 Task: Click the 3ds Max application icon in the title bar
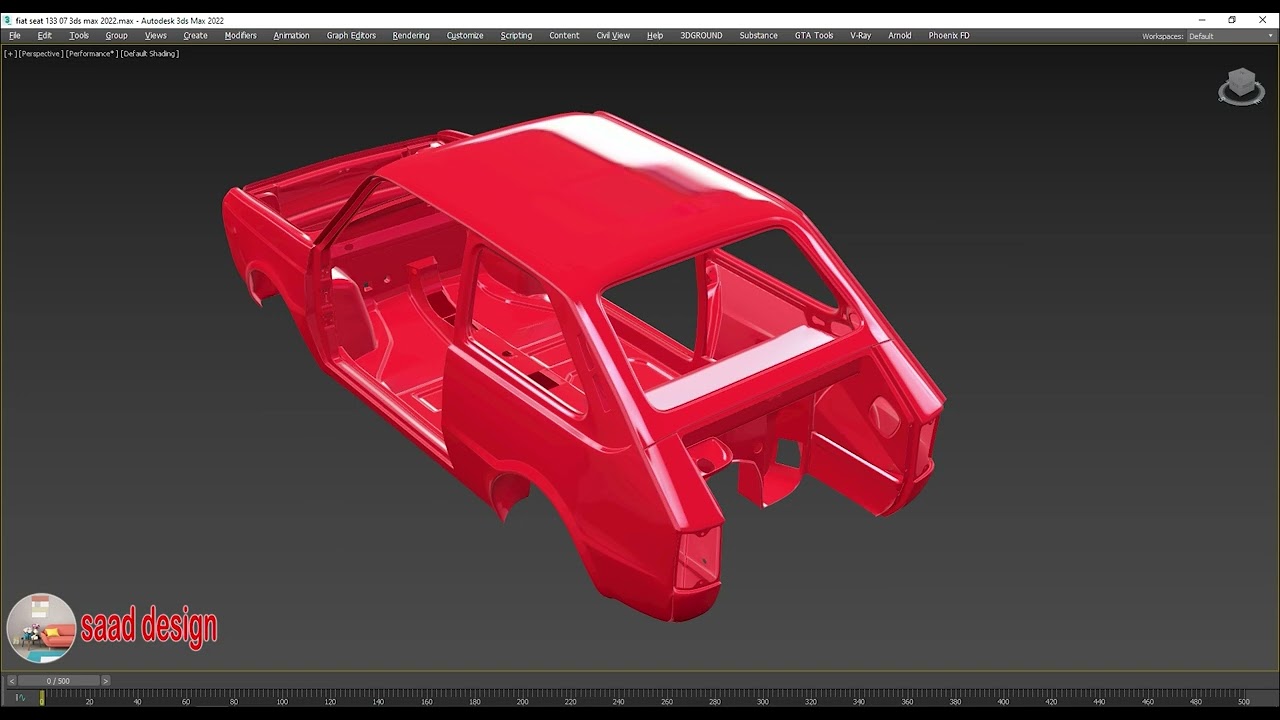pyautogui.click(x=8, y=20)
